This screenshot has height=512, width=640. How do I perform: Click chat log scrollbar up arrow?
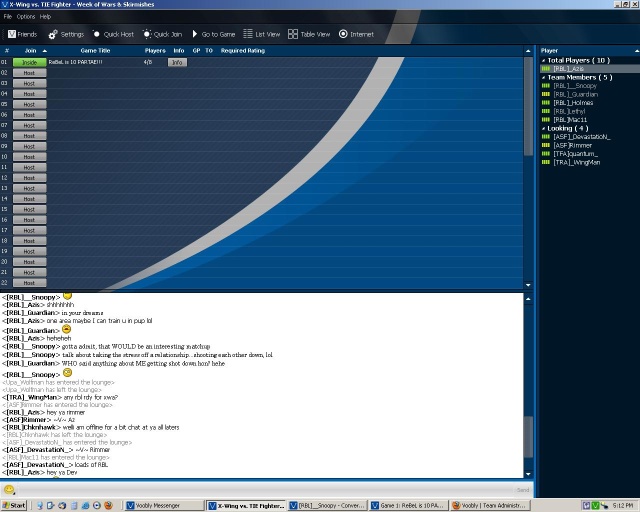coord(528,299)
